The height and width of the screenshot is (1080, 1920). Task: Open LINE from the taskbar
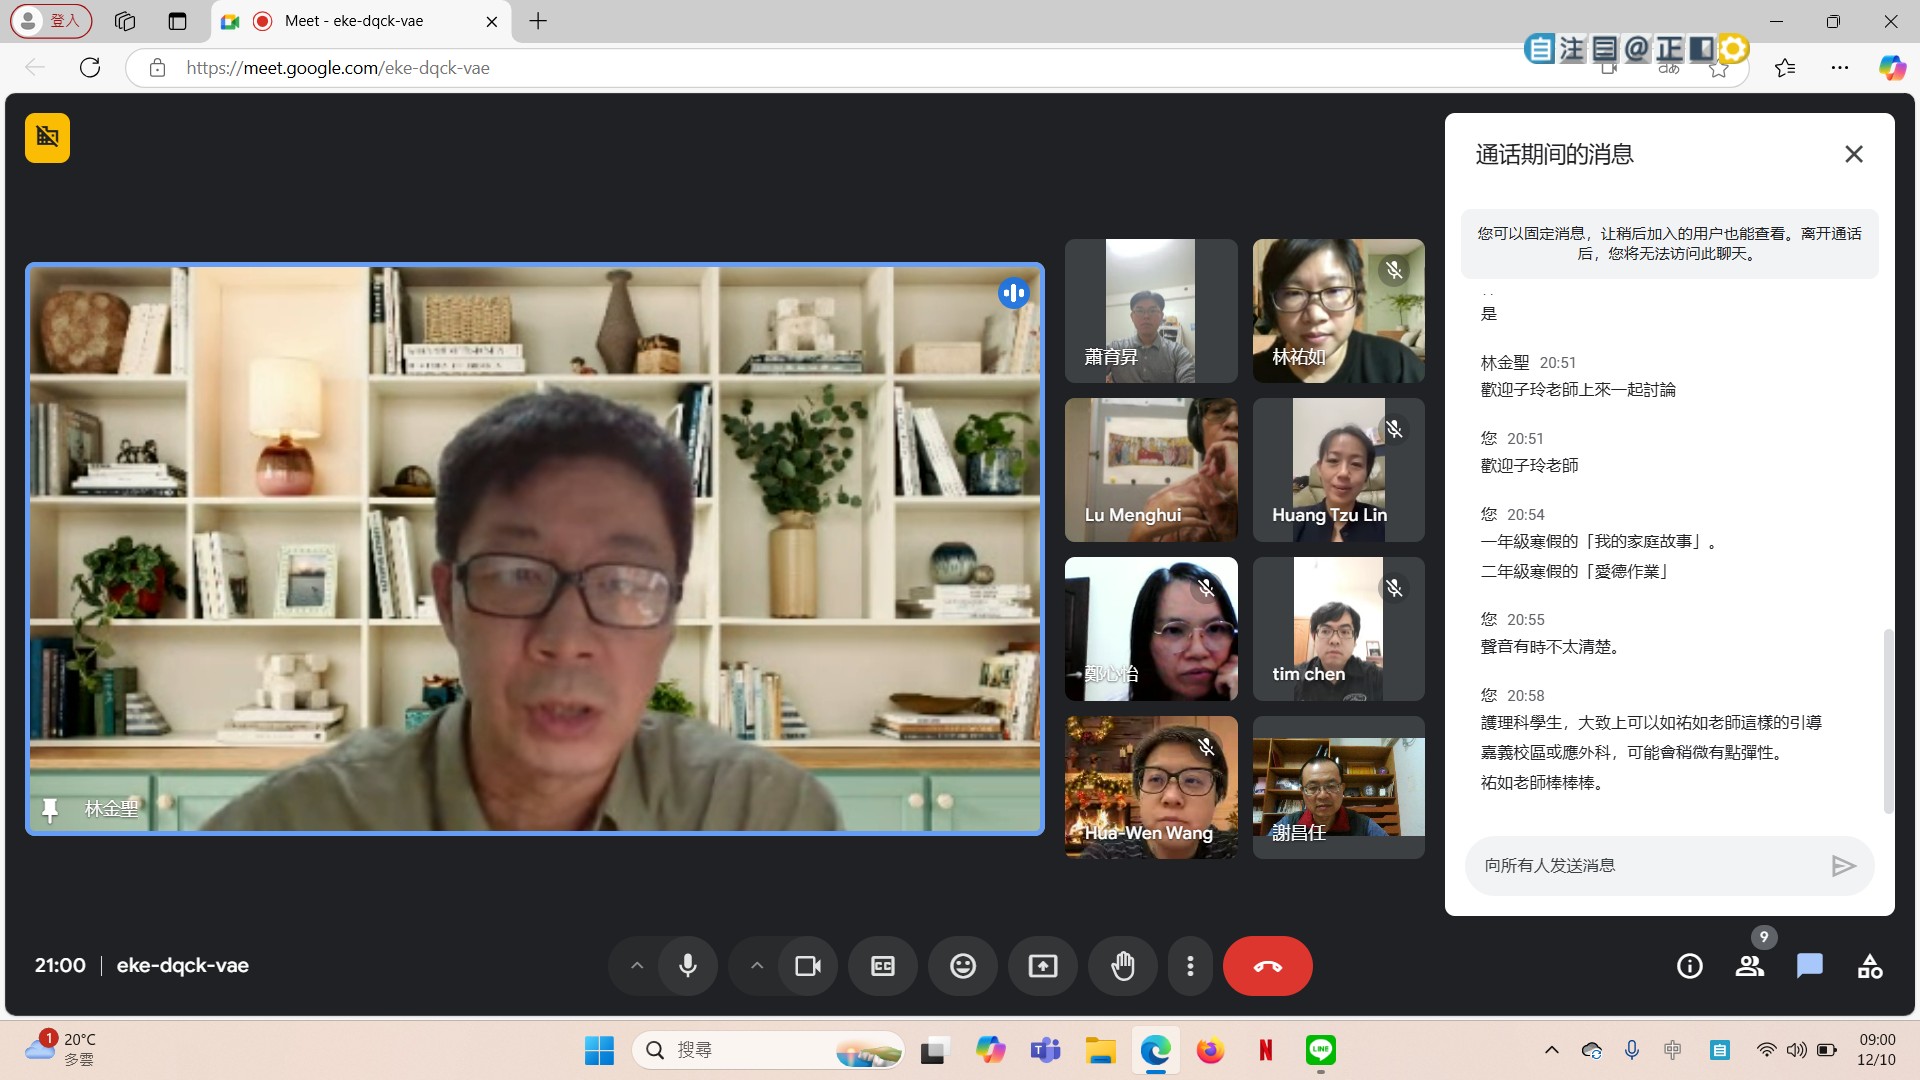click(x=1321, y=1050)
